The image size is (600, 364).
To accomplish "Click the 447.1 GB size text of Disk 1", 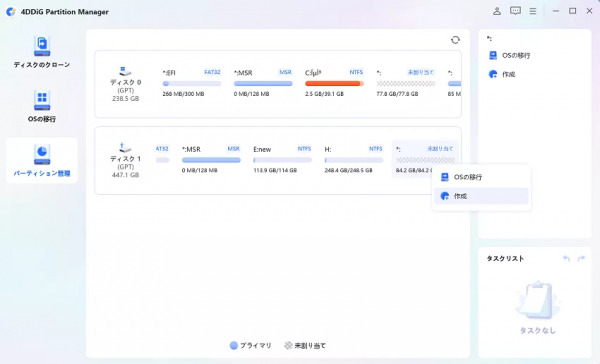I will pos(125,175).
